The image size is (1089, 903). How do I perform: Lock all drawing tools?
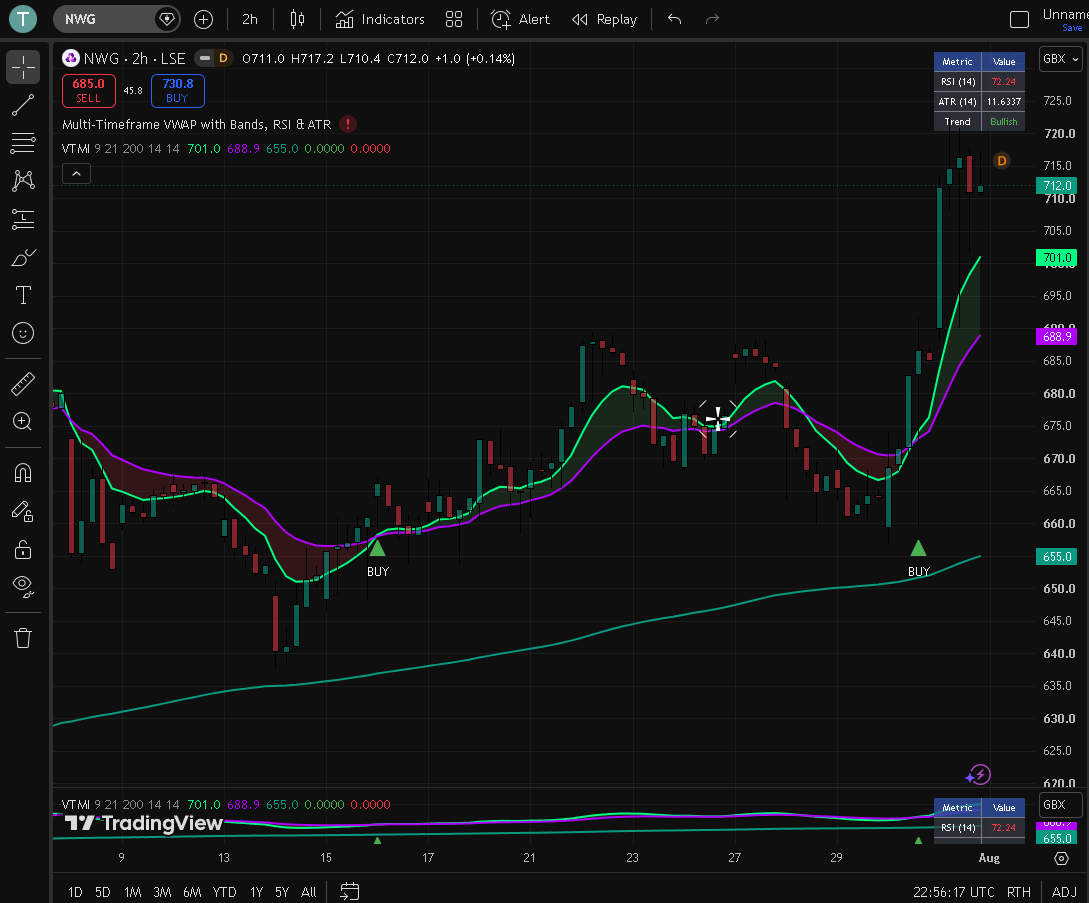click(x=23, y=549)
